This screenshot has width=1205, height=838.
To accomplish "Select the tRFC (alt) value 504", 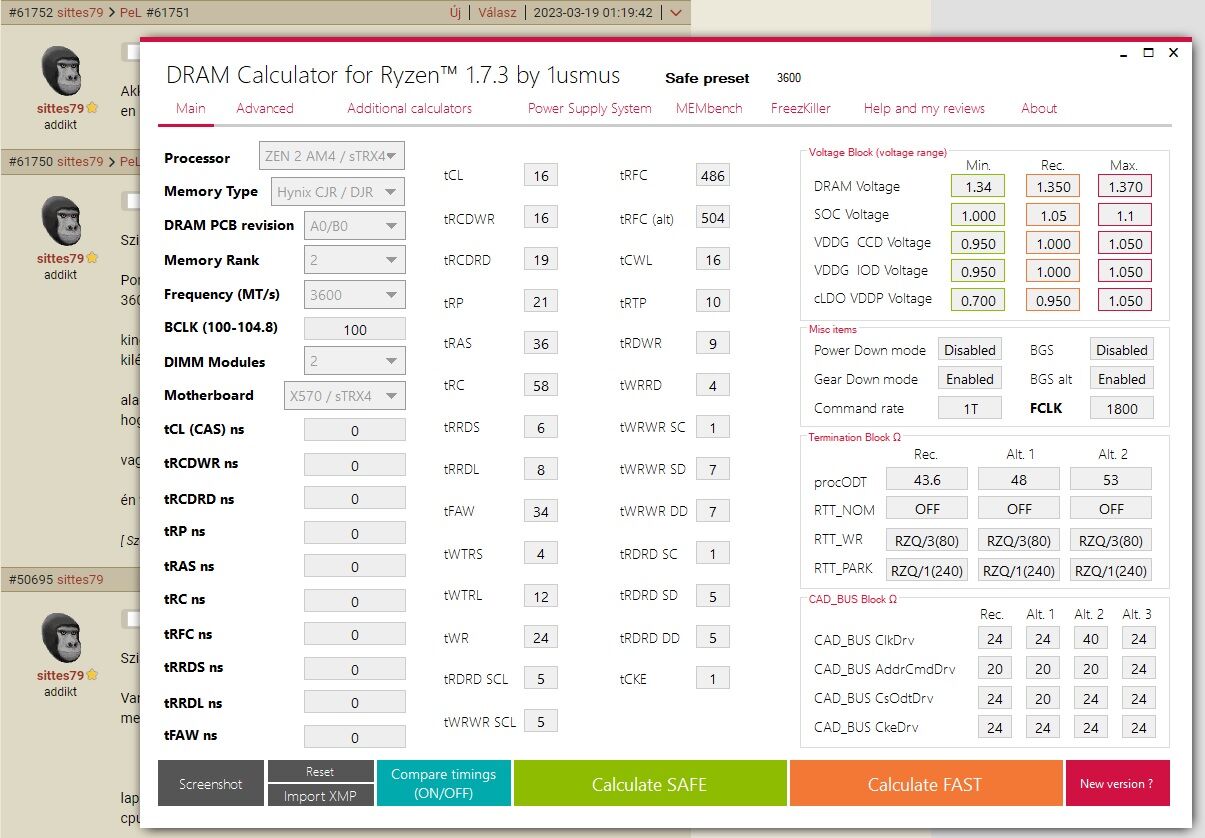I will pyautogui.click(x=713, y=218).
